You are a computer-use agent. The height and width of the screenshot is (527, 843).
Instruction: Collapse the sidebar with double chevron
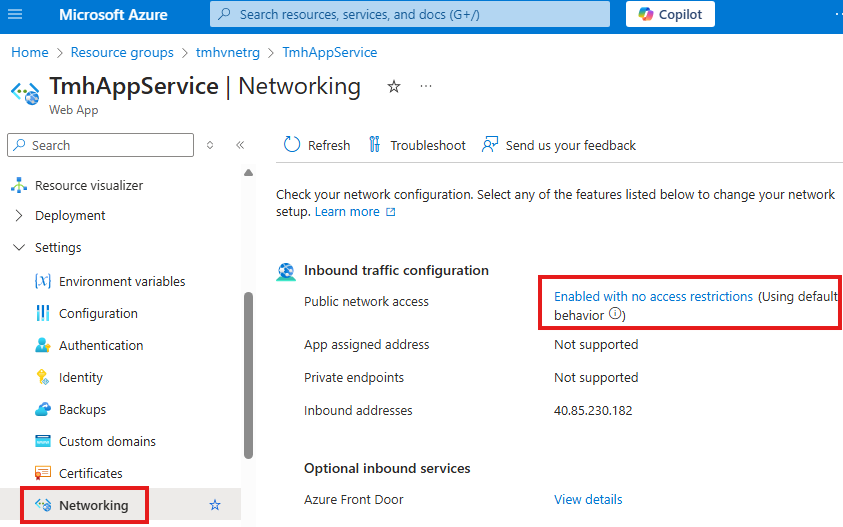pos(240,145)
